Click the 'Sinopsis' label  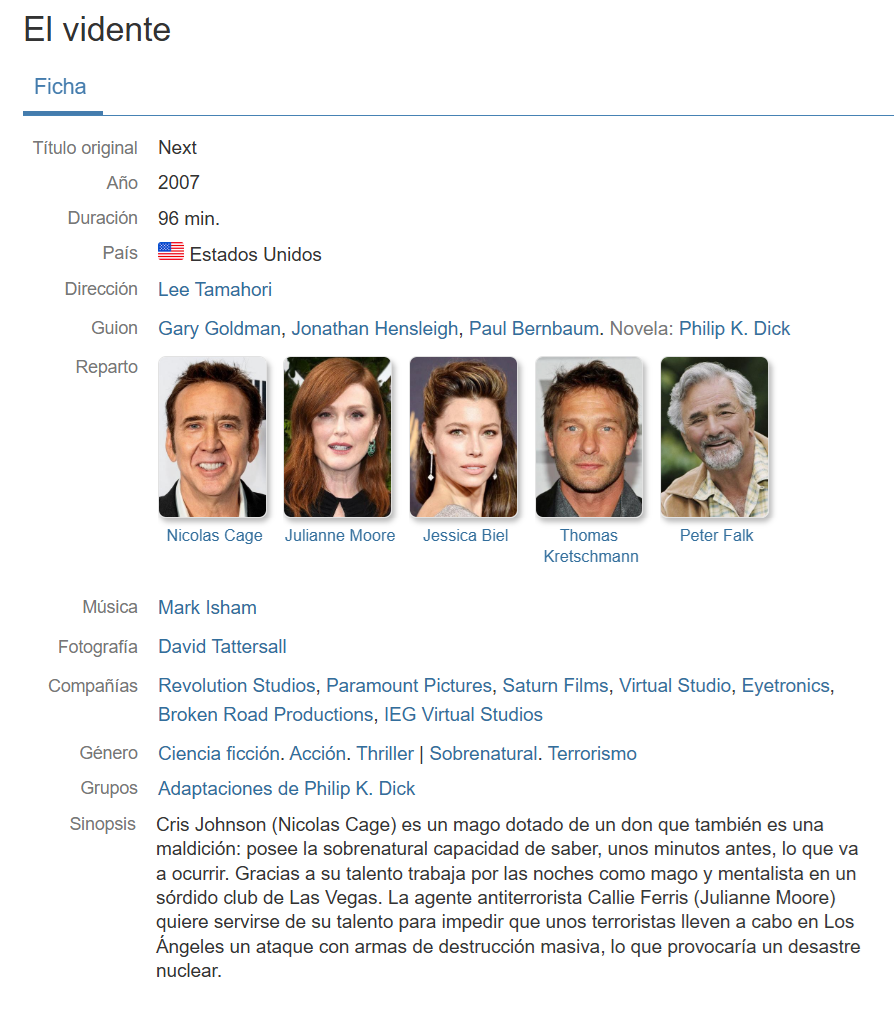103,824
